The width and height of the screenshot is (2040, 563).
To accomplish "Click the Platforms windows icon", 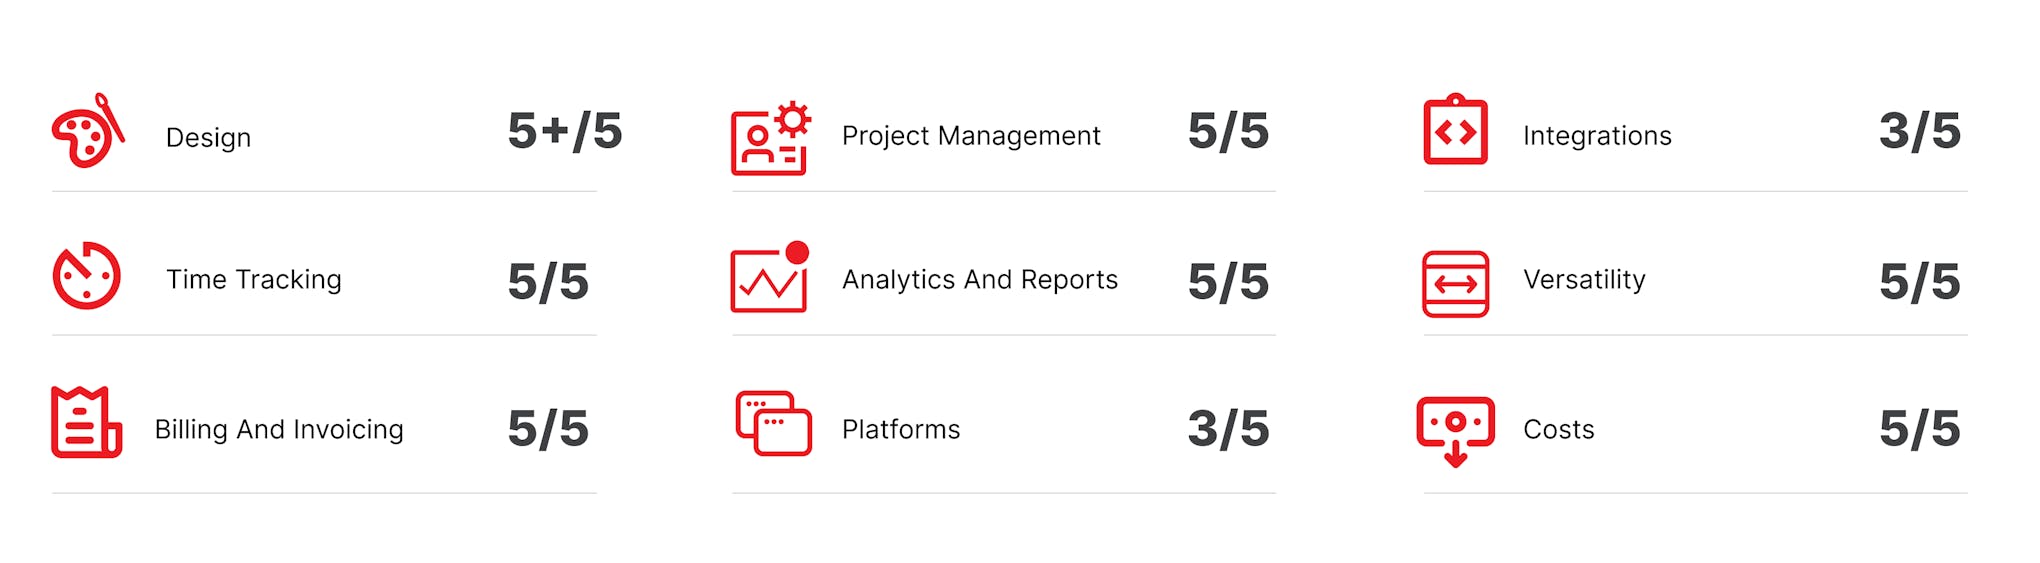I will [x=773, y=423].
